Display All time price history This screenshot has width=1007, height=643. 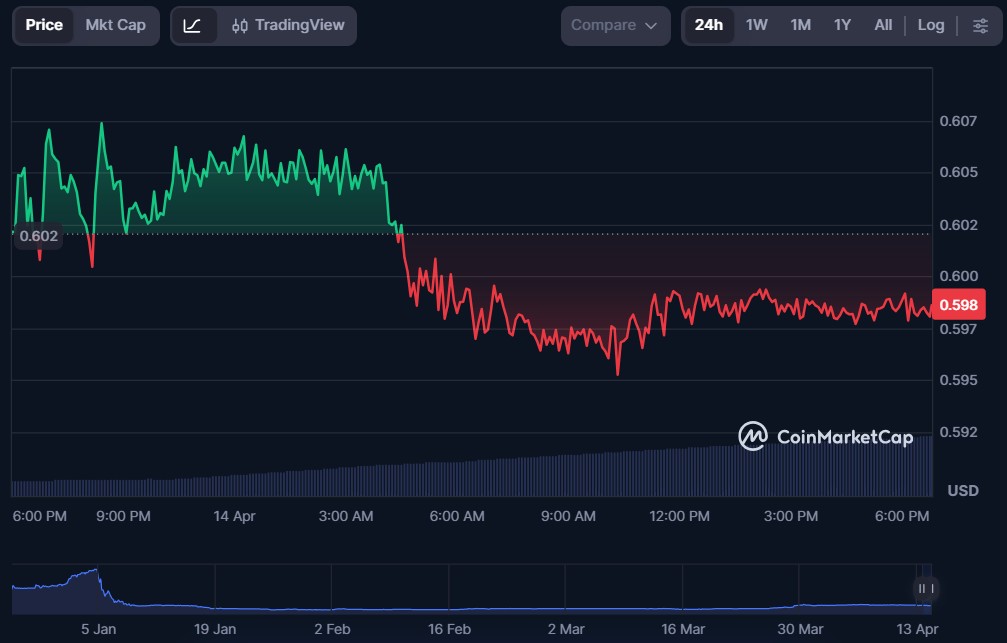[883, 25]
